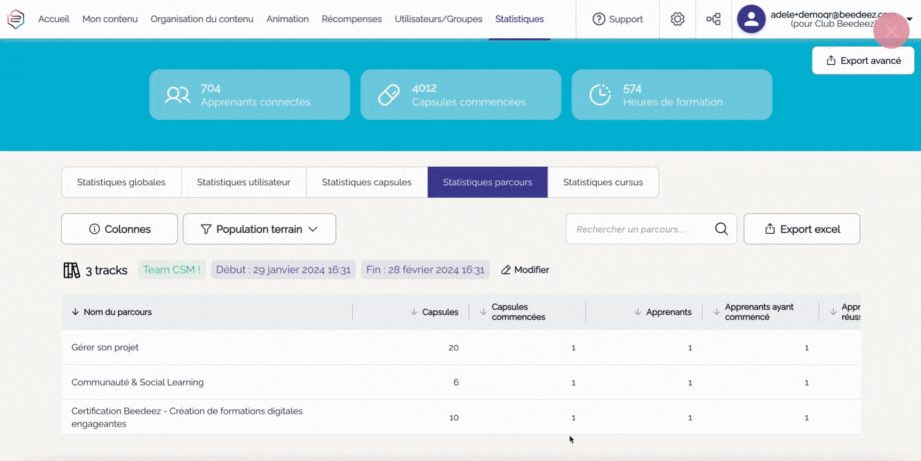Image resolution: width=921 pixels, height=461 pixels.
Task: Open the Animation menu
Action: 287,19
